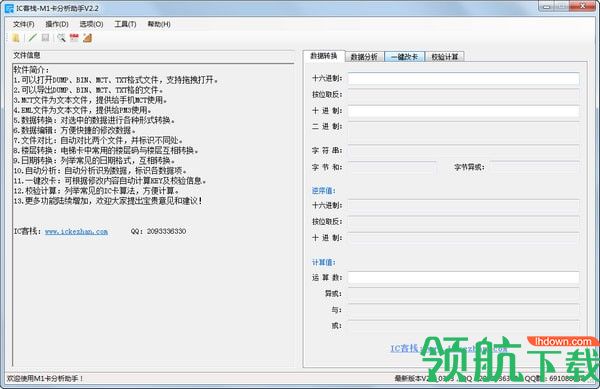The image size is (600, 389).
Task: Open the 操作(D) menu
Action: [57, 24]
